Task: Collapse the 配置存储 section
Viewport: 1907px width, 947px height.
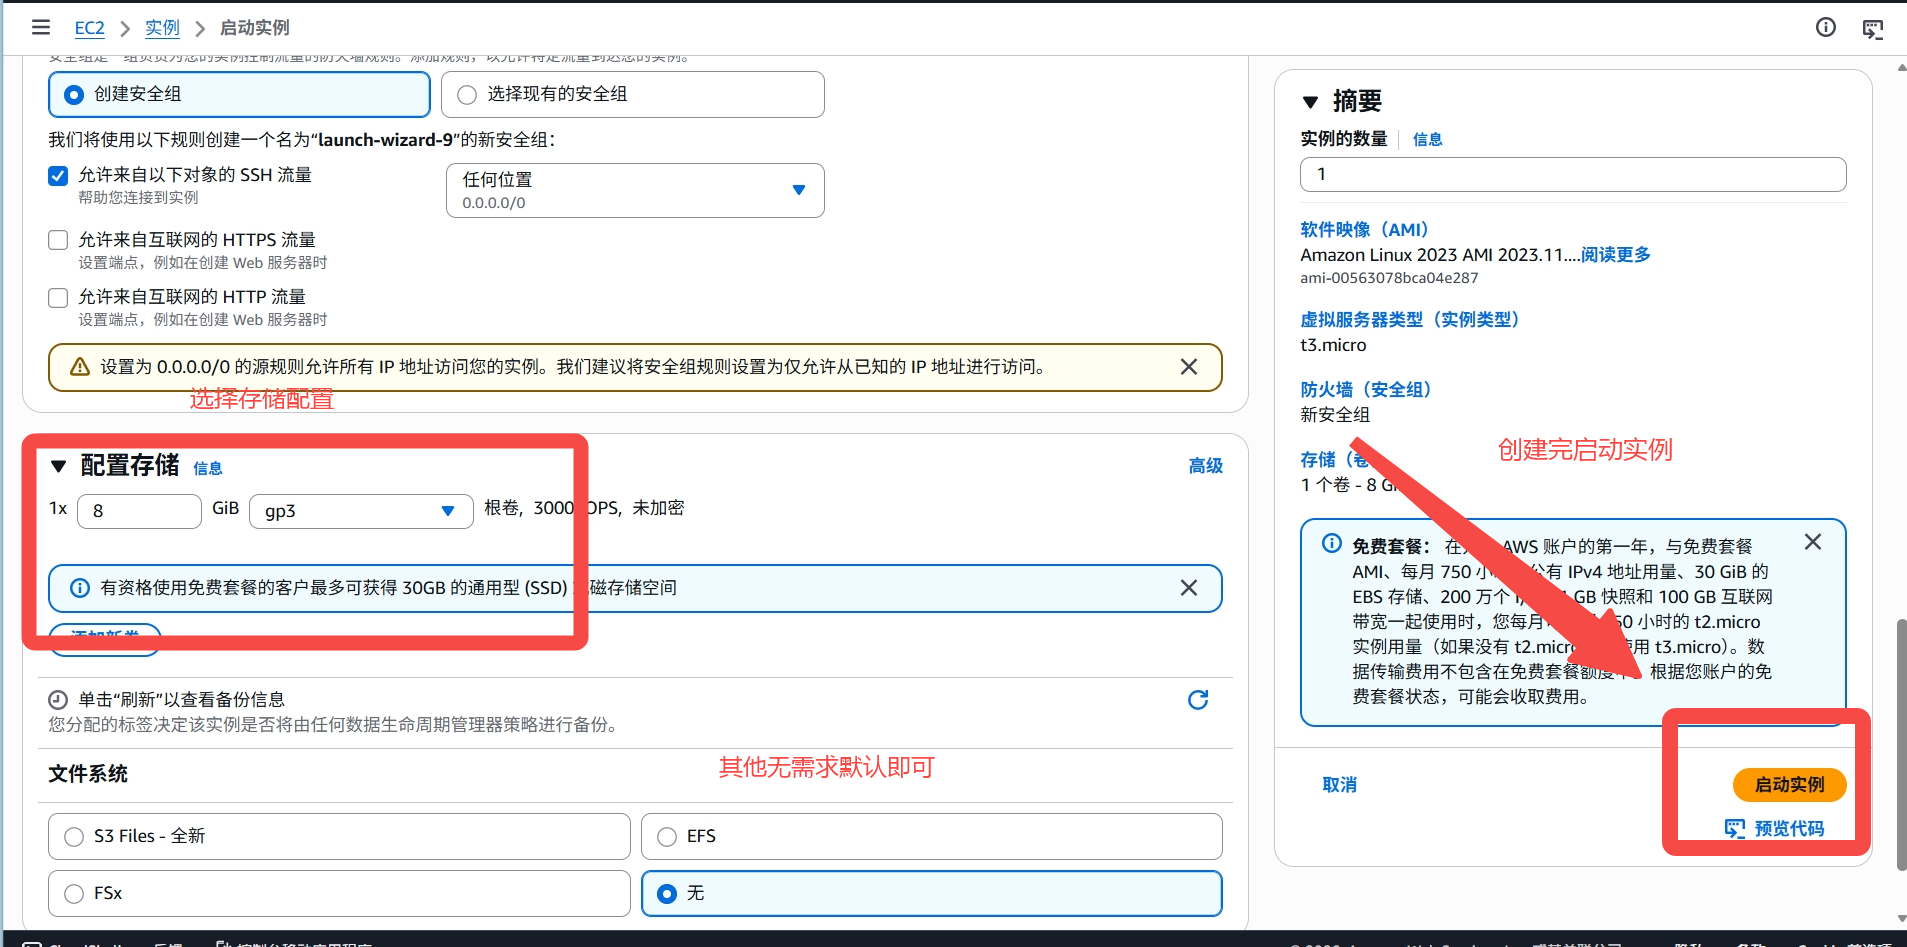Action: click(x=58, y=466)
